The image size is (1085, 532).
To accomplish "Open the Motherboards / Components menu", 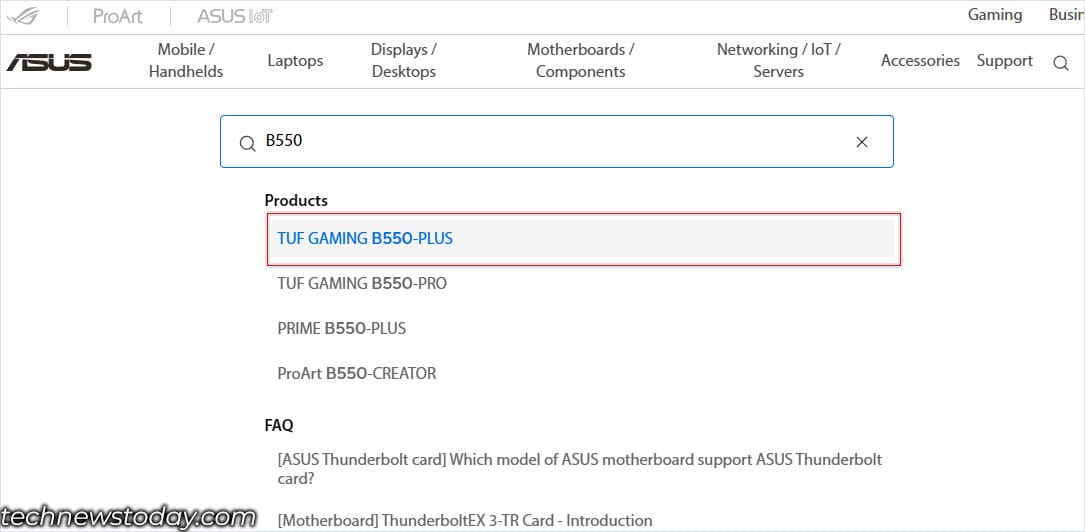I will point(581,60).
